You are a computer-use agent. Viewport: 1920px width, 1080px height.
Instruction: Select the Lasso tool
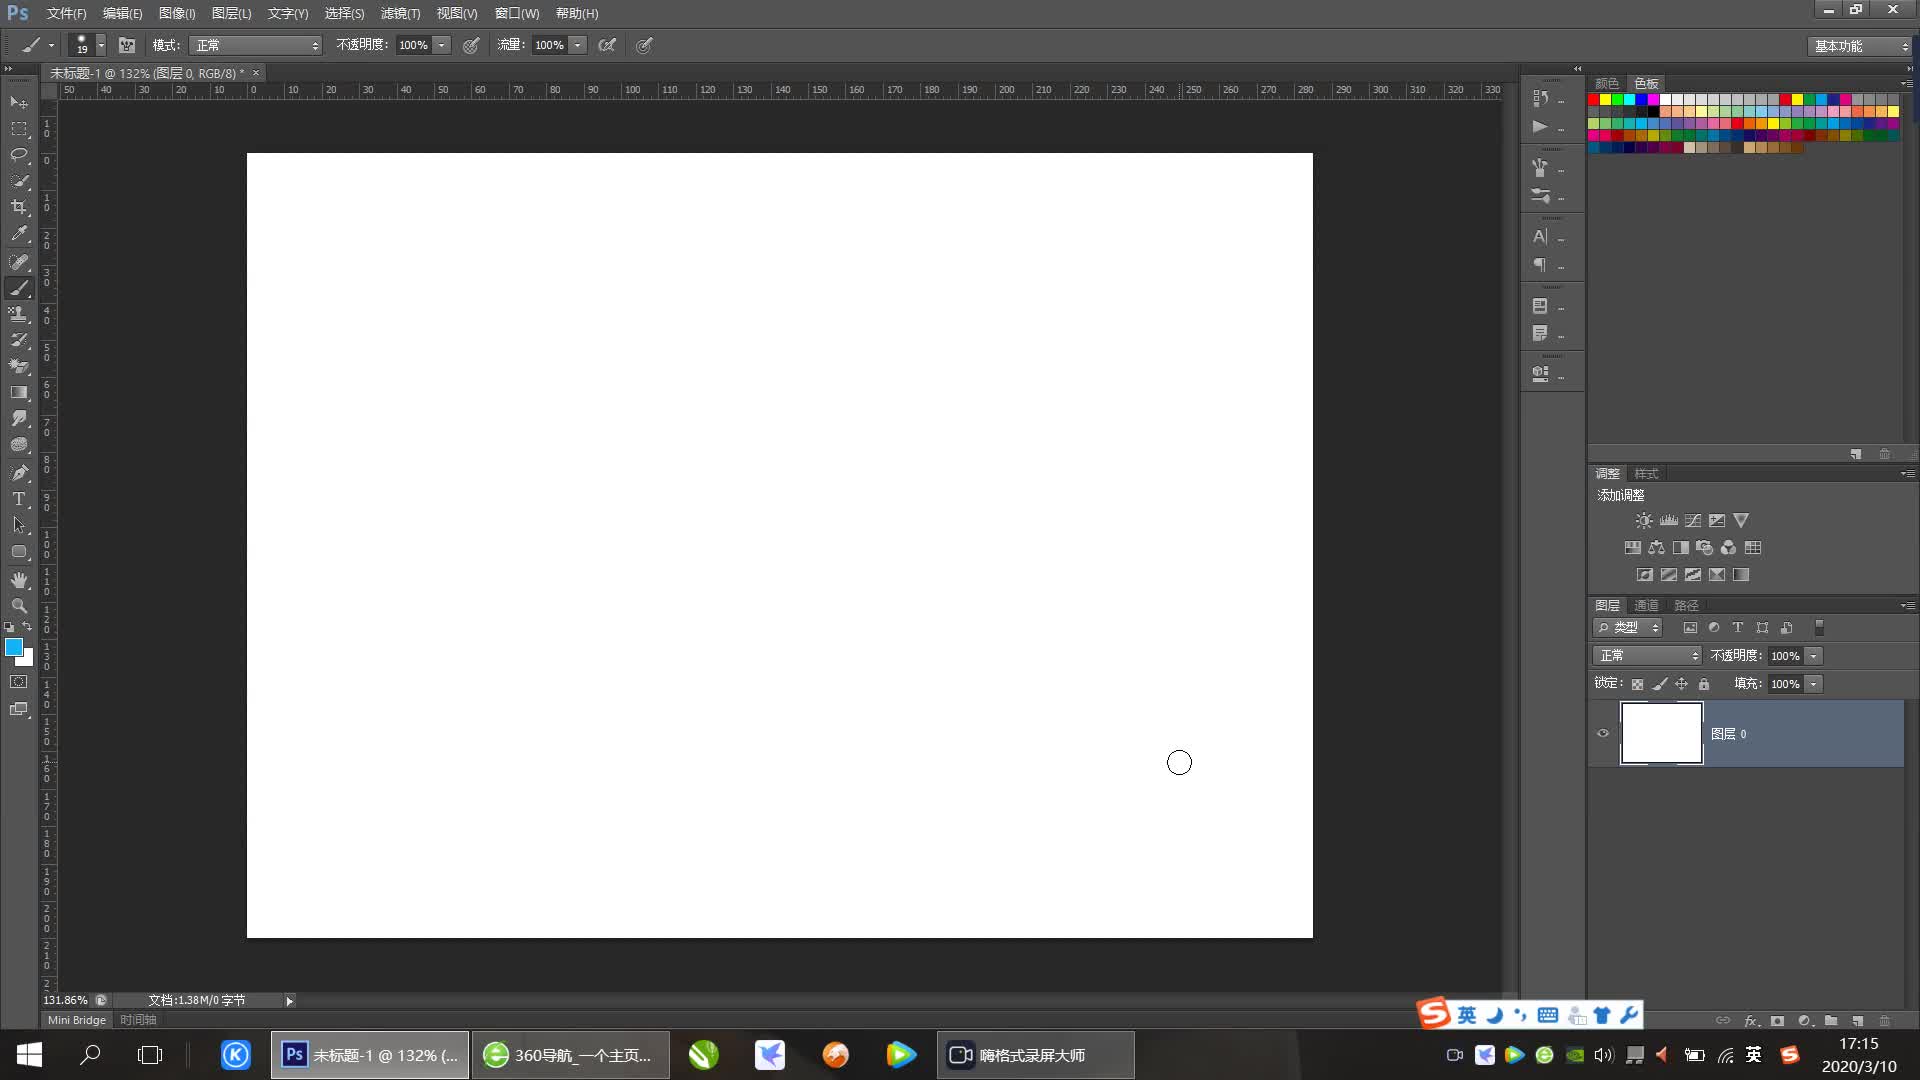(19, 155)
